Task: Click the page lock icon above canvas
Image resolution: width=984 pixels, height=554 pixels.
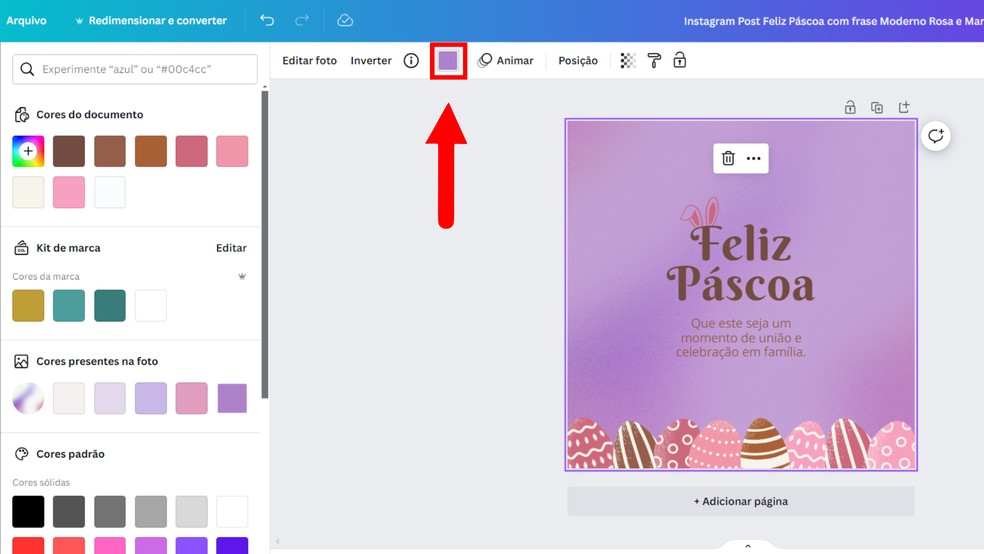Action: [x=850, y=107]
